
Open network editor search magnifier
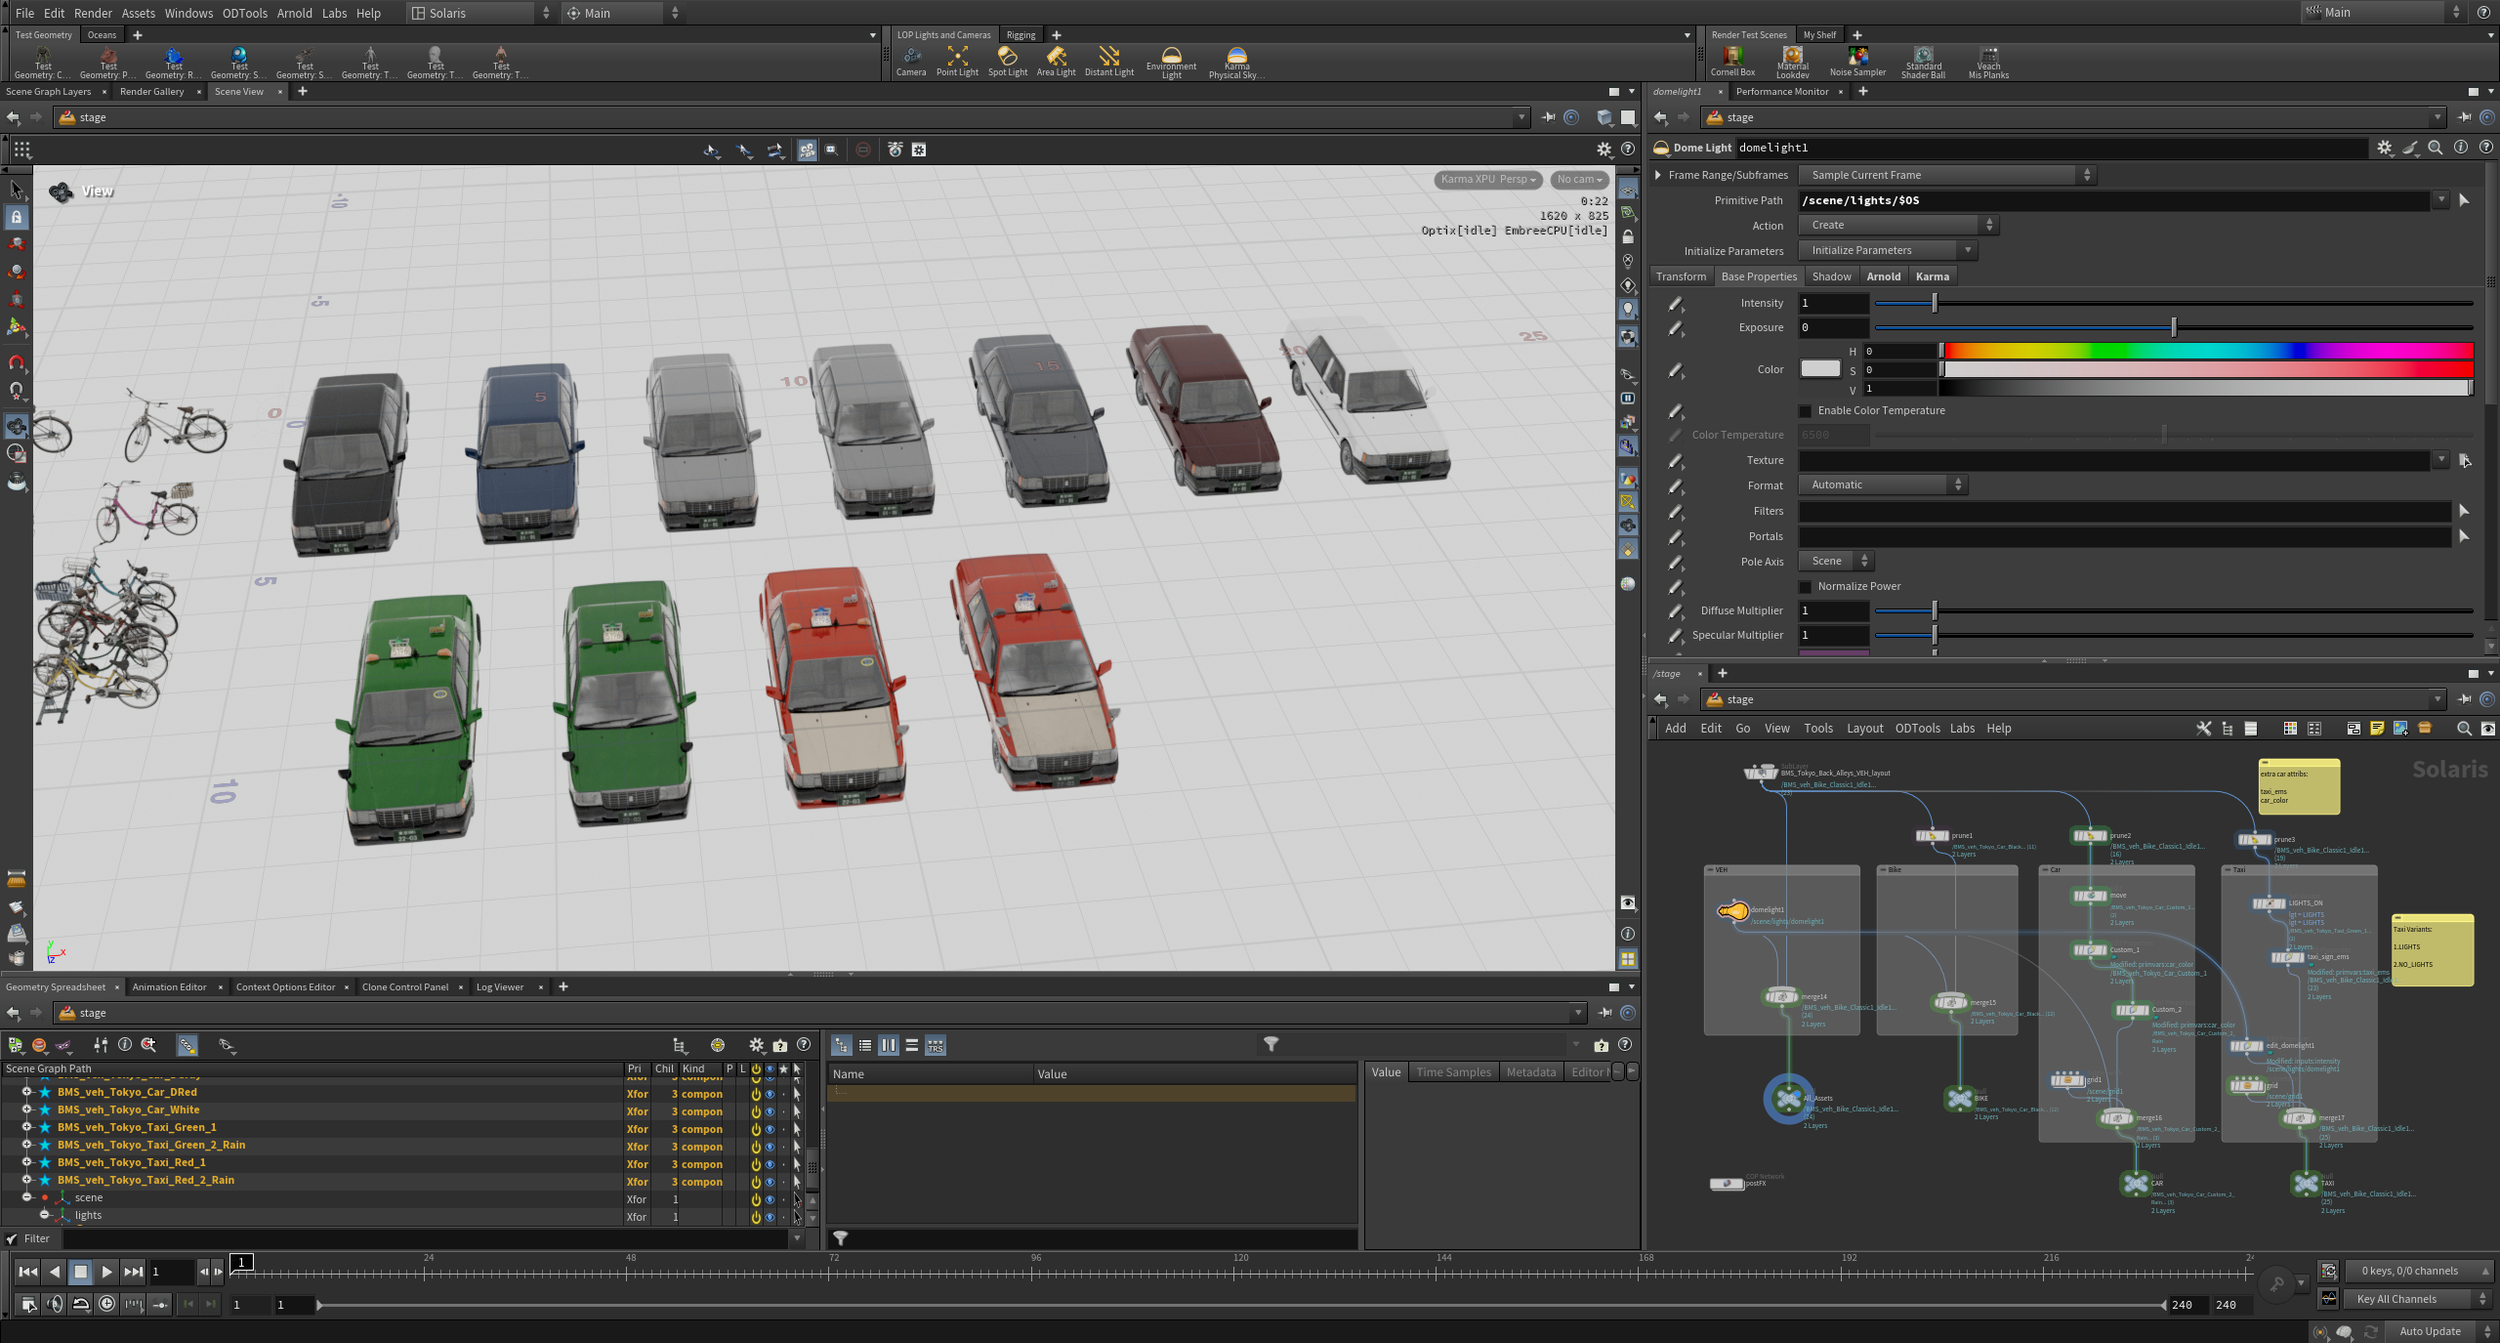tap(2464, 728)
